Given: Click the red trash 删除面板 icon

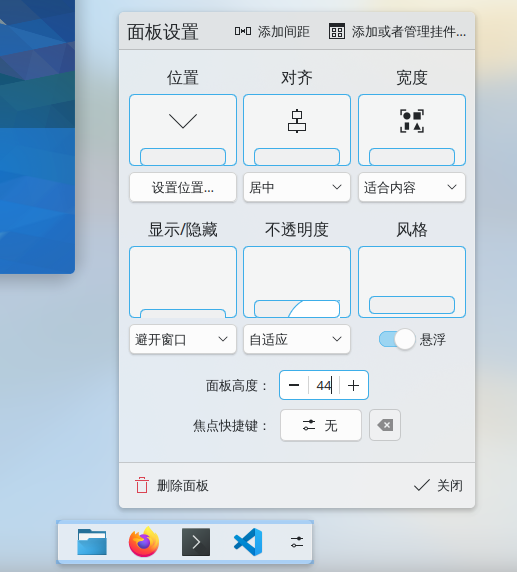Looking at the screenshot, I should point(142,486).
